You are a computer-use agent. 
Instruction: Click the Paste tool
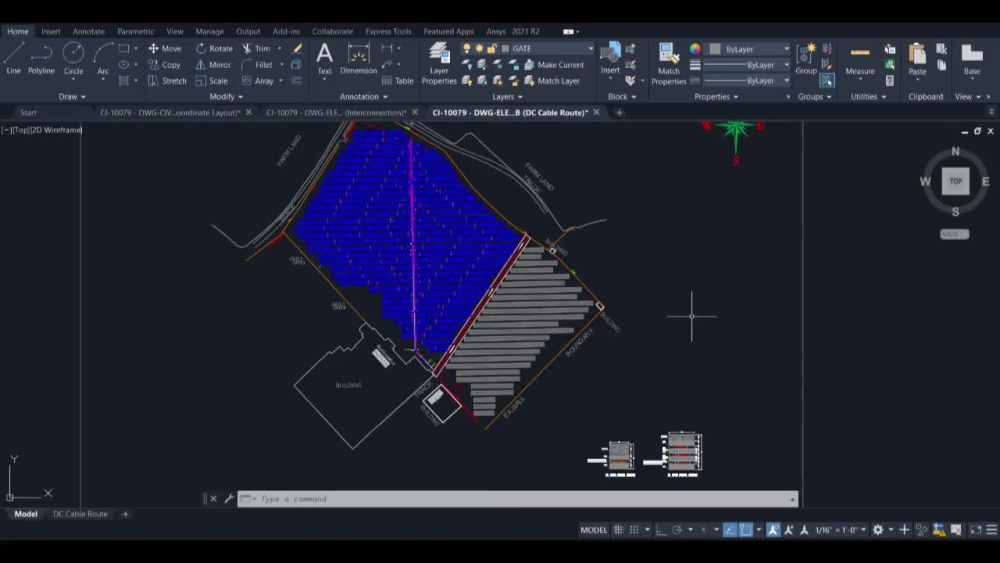(917, 59)
